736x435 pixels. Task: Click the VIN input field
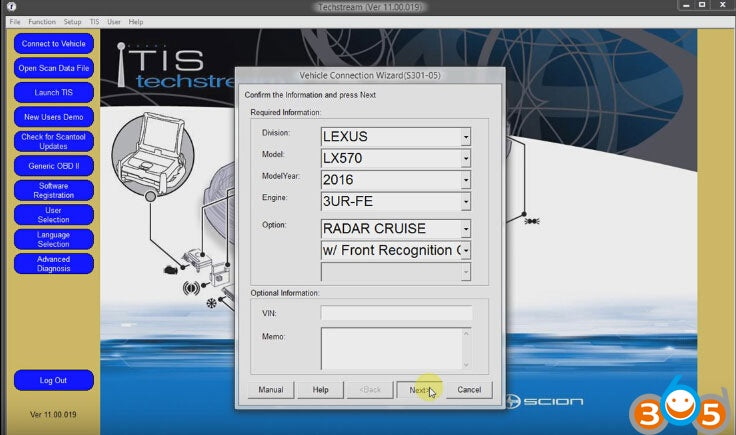click(396, 313)
